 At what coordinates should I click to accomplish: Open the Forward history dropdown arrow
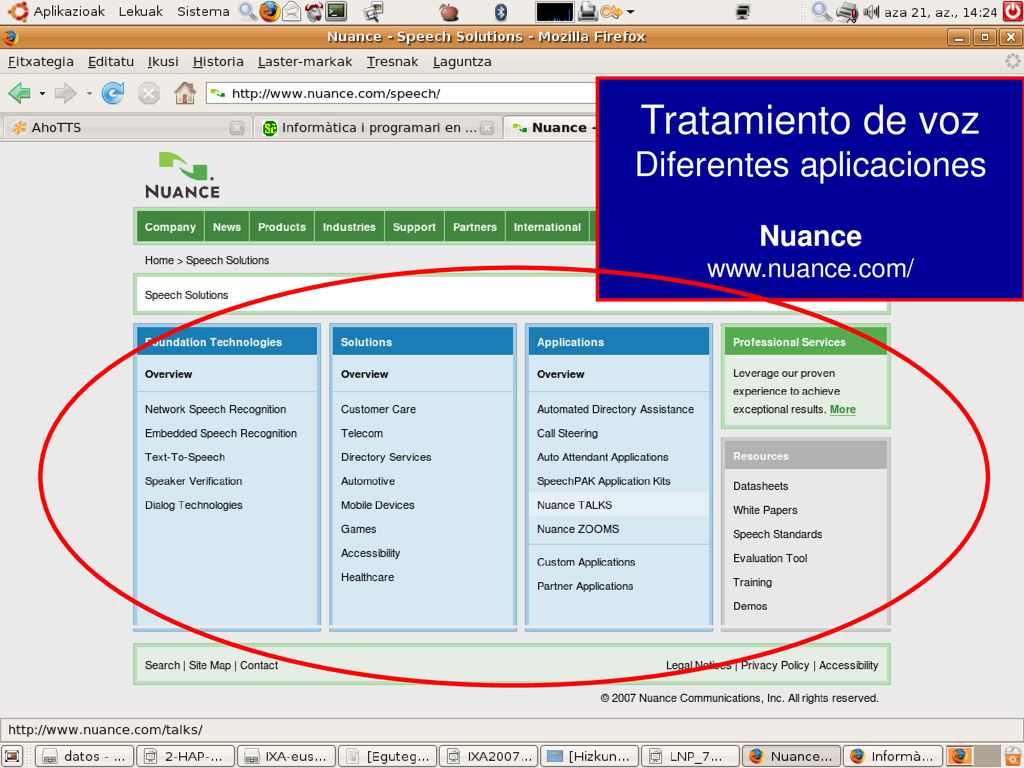click(89, 93)
